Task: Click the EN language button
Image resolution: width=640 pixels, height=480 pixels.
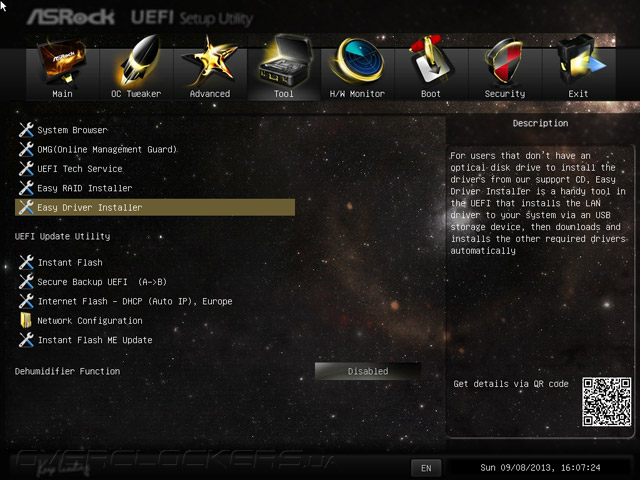Action: (x=426, y=468)
